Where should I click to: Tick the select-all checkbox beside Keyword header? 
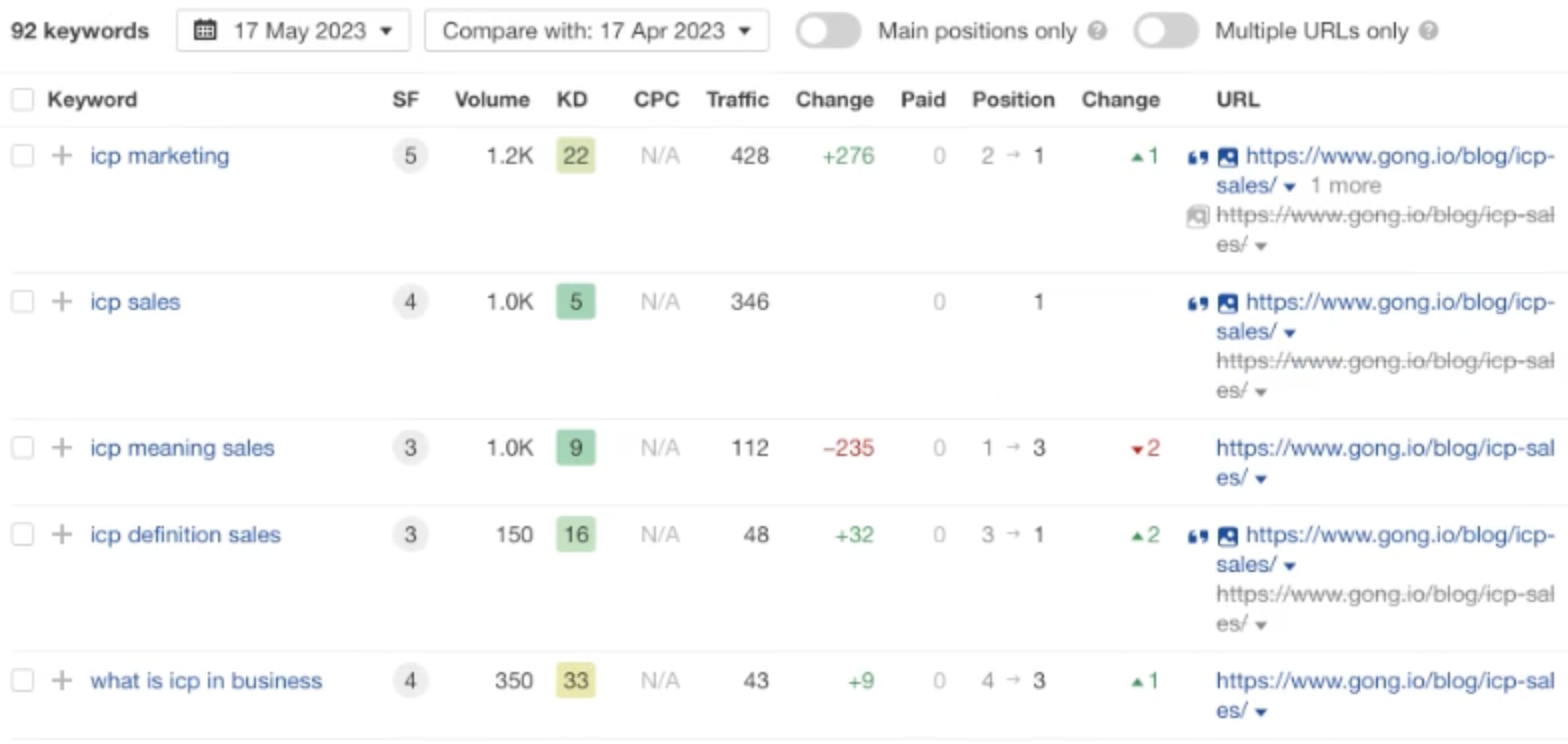22,100
